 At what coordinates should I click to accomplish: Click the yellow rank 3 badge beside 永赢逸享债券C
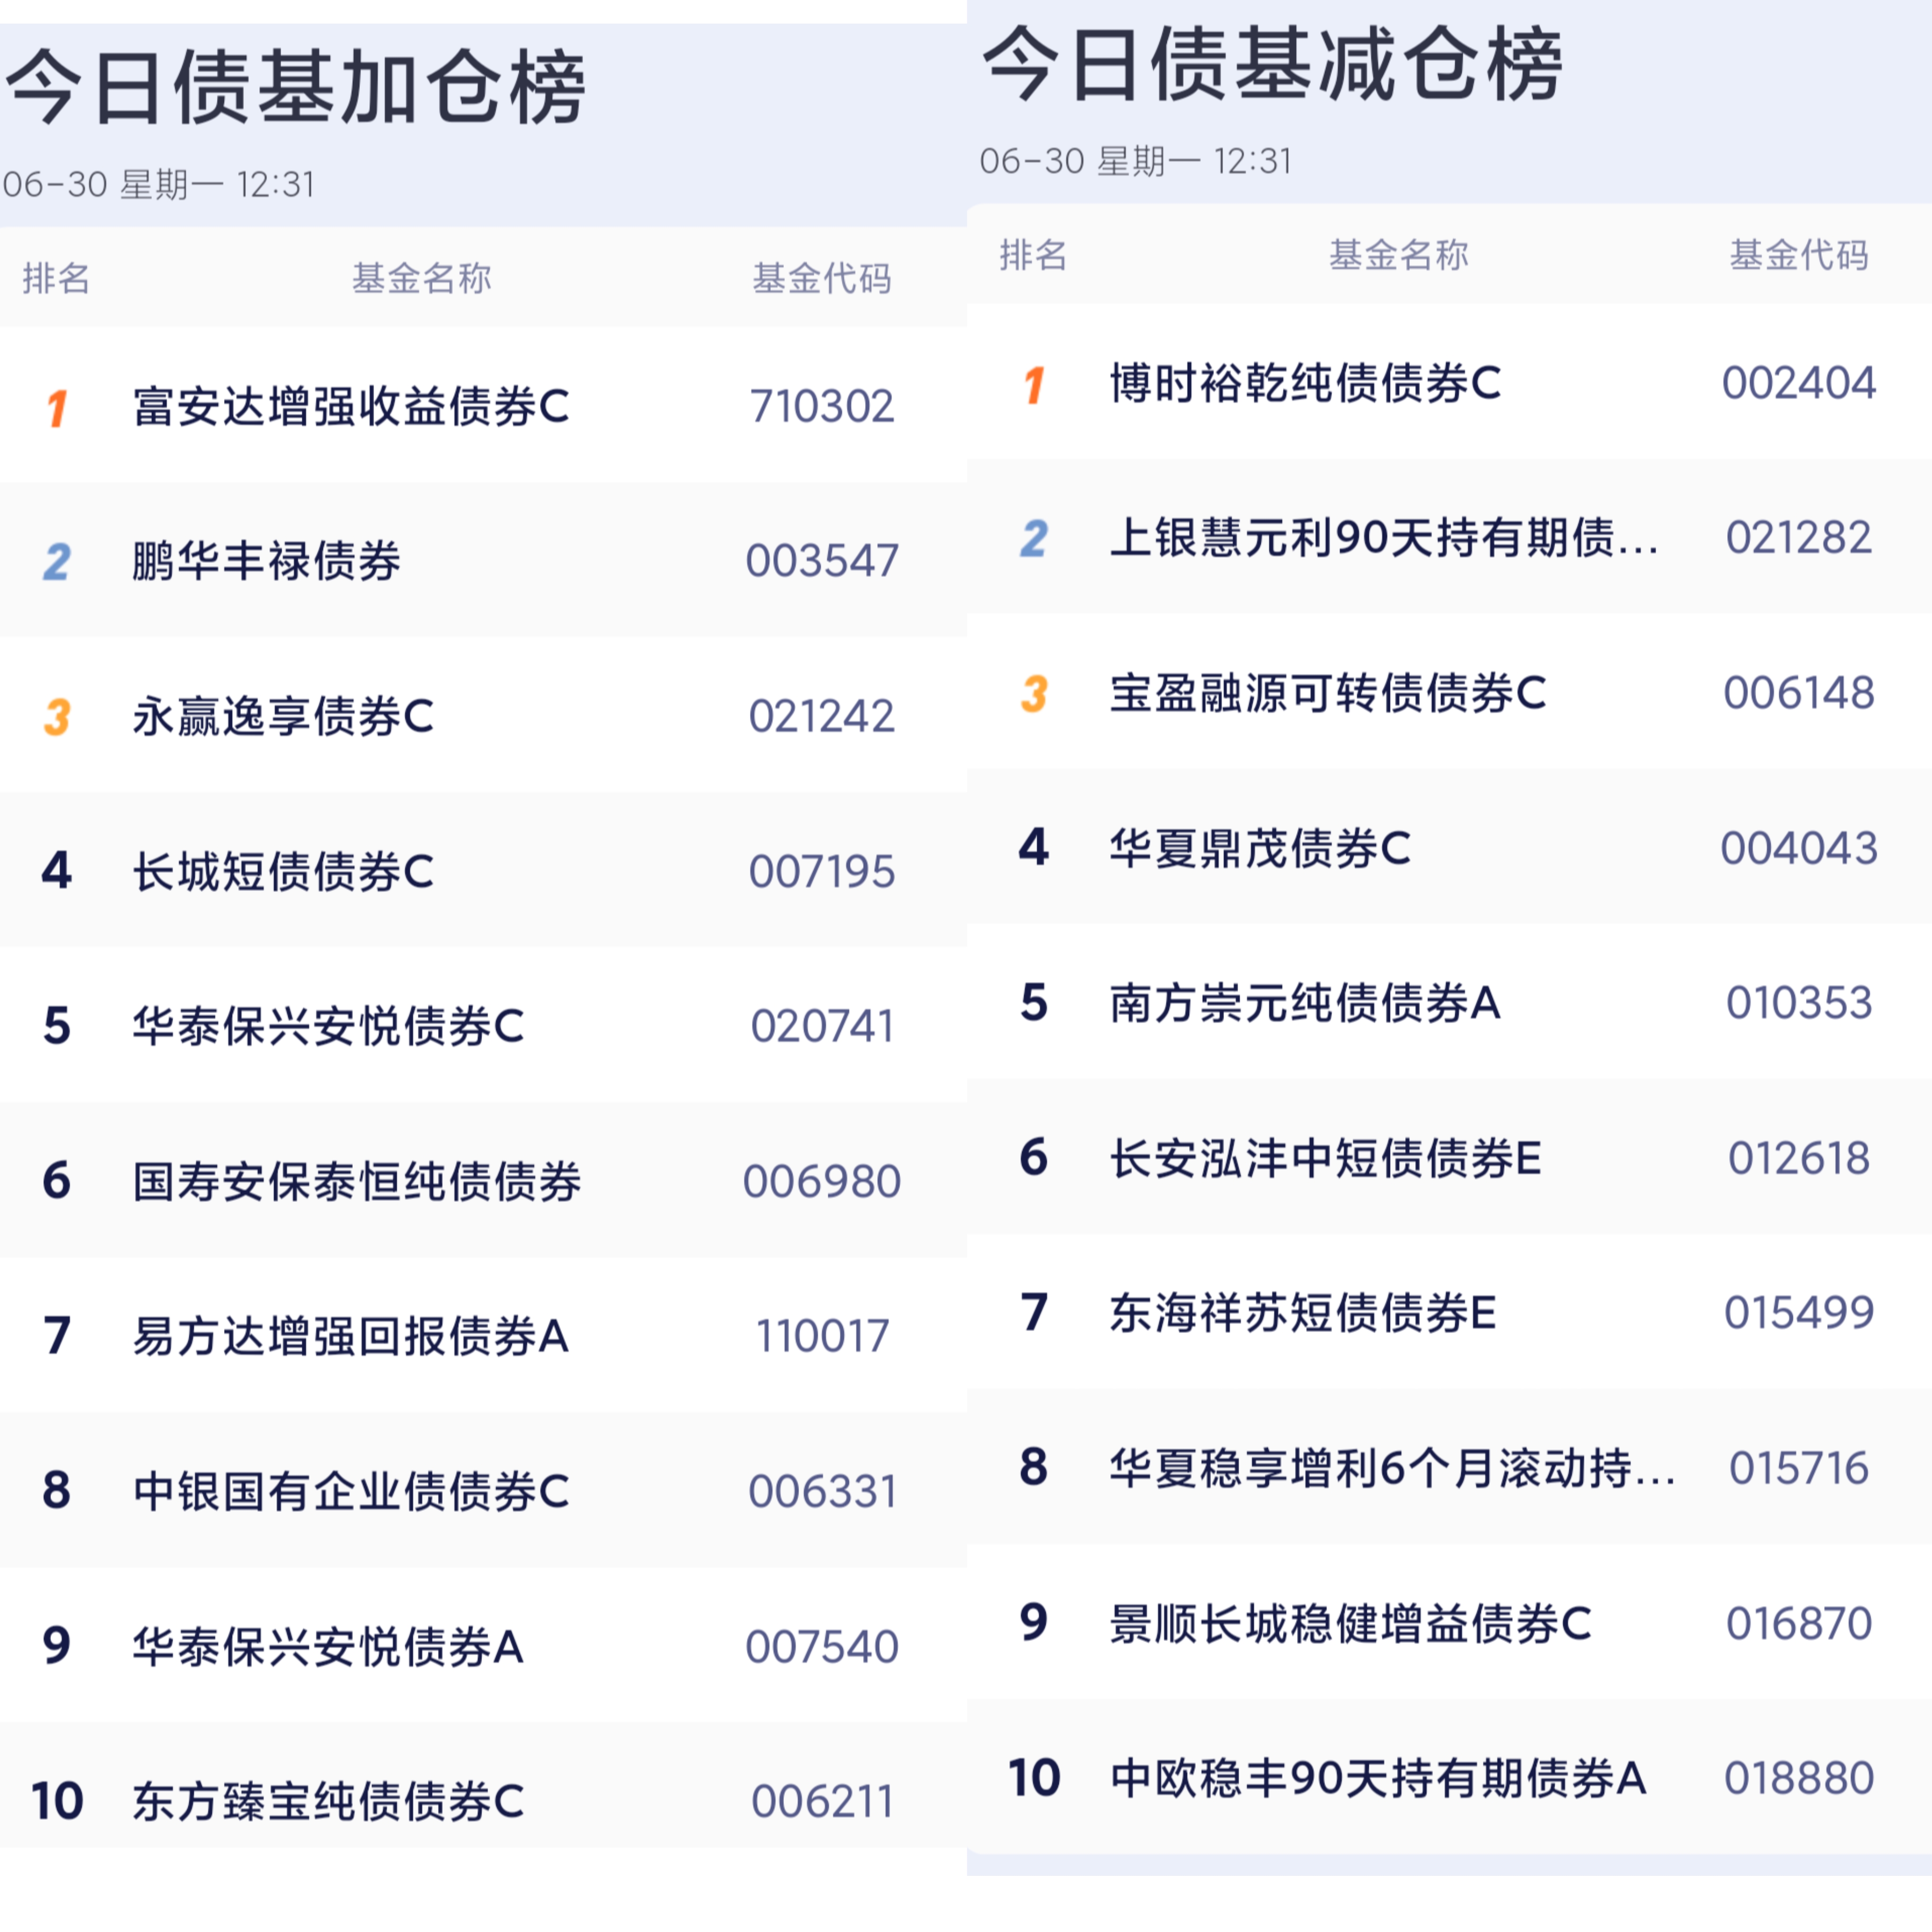[57, 717]
